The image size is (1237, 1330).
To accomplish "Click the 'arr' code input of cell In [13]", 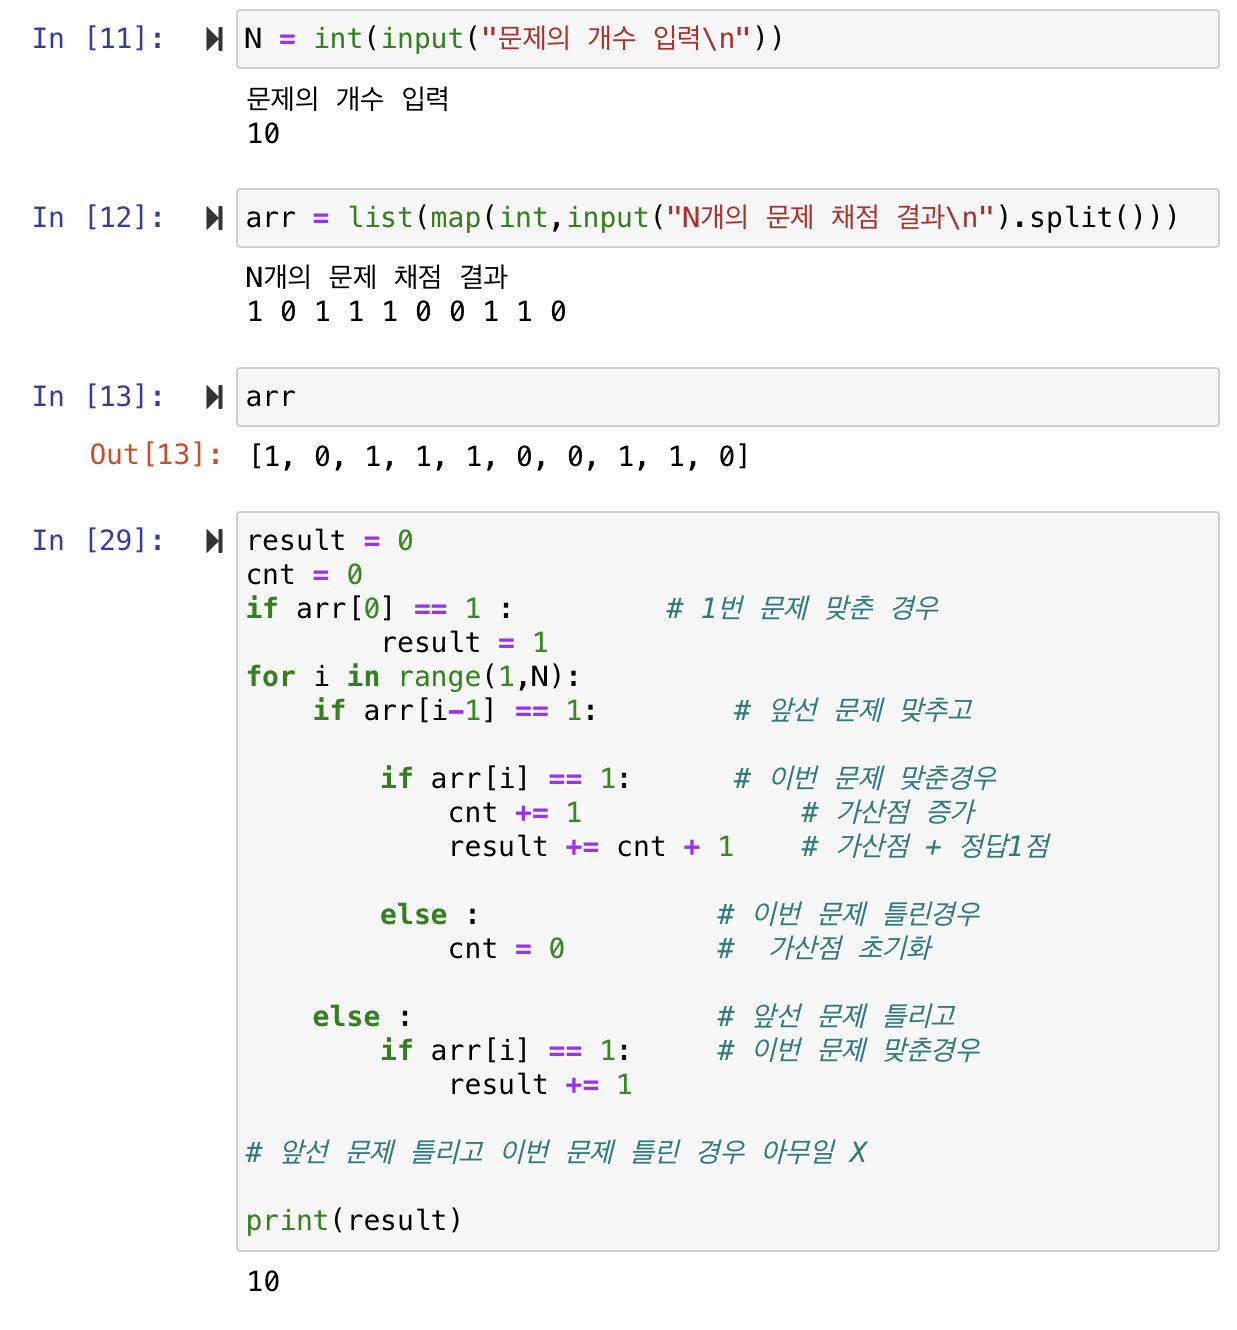I will [x=727, y=397].
